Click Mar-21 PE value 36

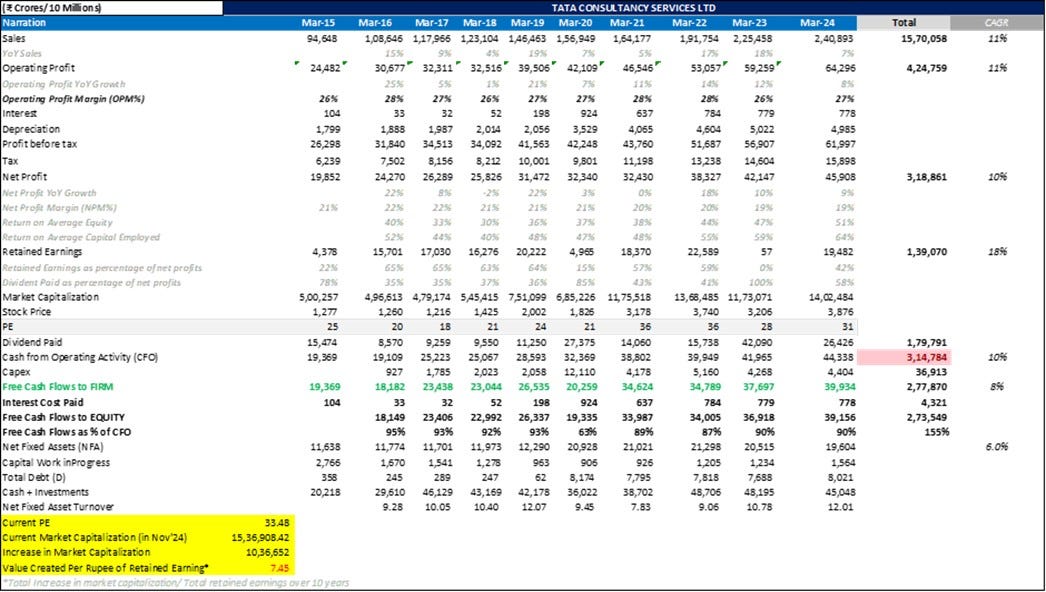point(644,327)
